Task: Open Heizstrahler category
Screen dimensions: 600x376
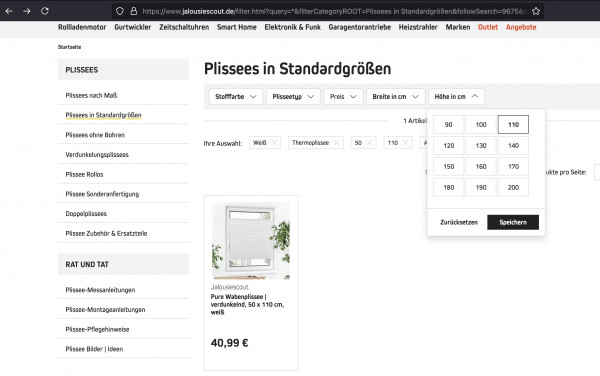Action: (x=418, y=27)
